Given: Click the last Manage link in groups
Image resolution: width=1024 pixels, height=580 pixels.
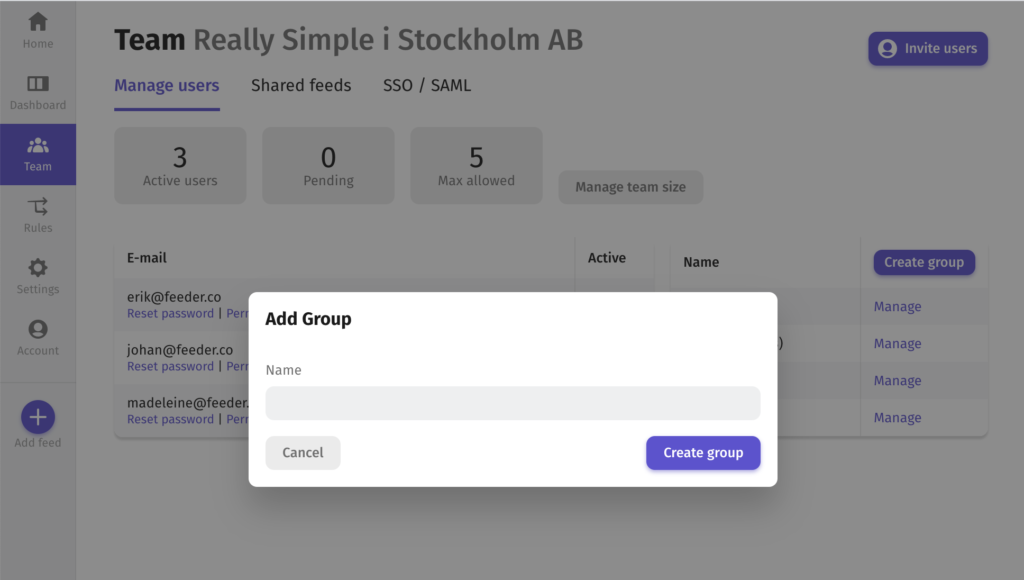Looking at the screenshot, I should (897, 418).
